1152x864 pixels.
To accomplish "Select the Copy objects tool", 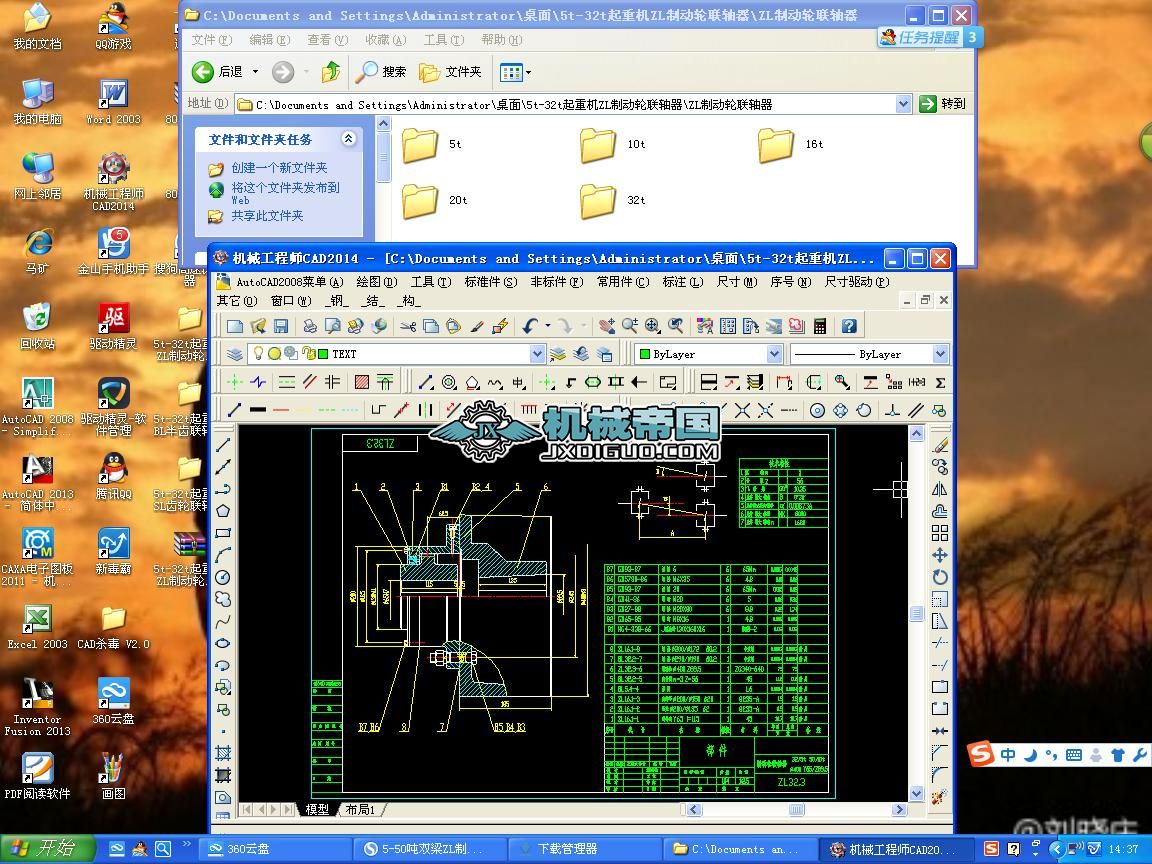I will [x=940, y=467].
